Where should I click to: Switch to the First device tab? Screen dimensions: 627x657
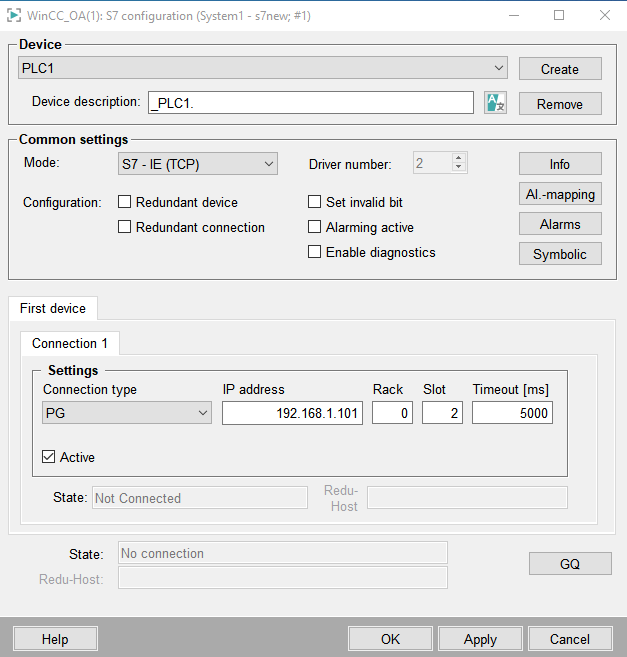(x=53, y=309)
